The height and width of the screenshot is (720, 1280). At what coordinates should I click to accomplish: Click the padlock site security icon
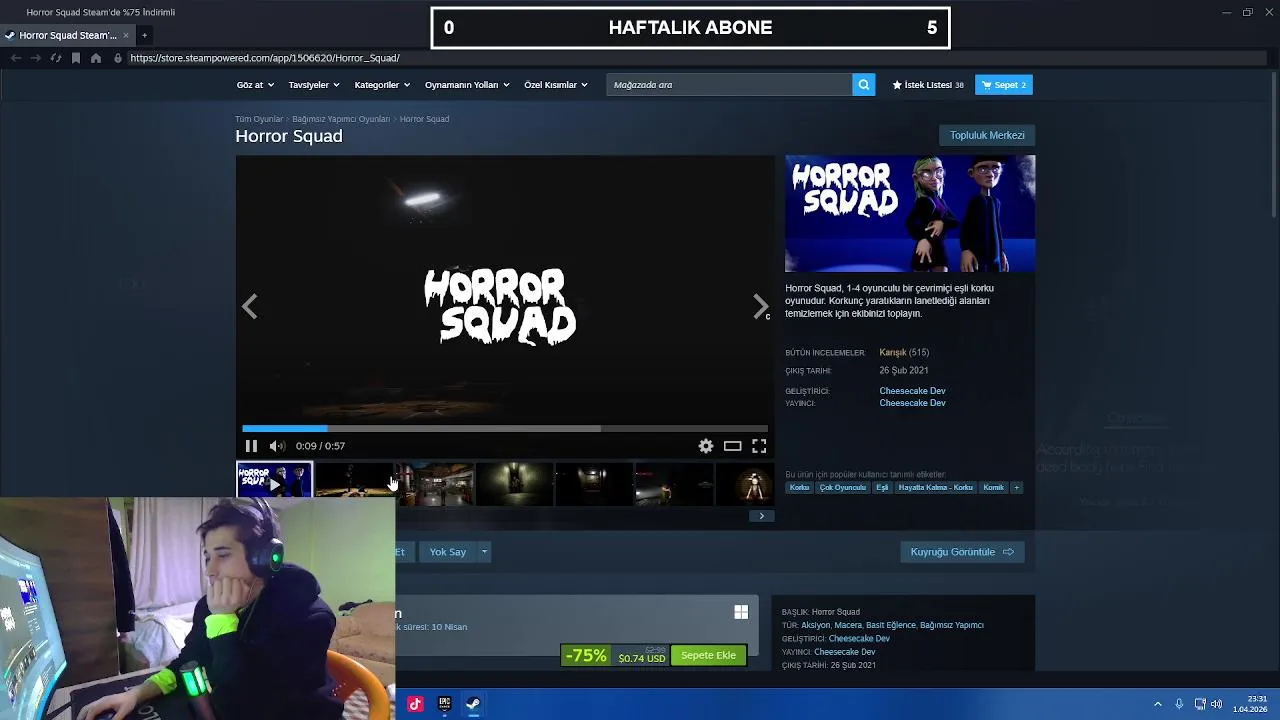(118, 58)
